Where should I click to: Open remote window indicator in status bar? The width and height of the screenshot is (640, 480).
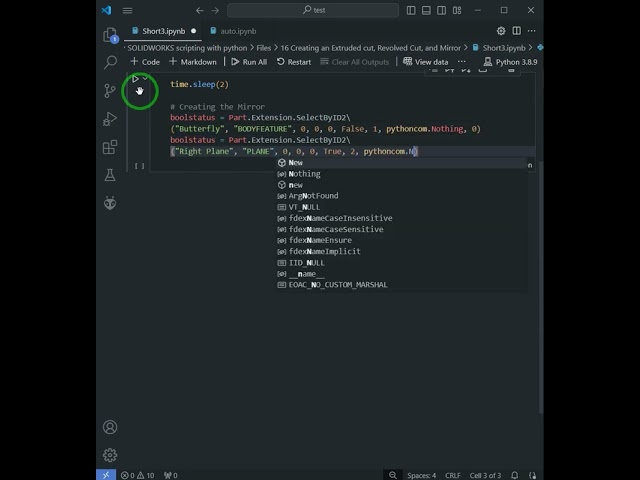(106, 475)
